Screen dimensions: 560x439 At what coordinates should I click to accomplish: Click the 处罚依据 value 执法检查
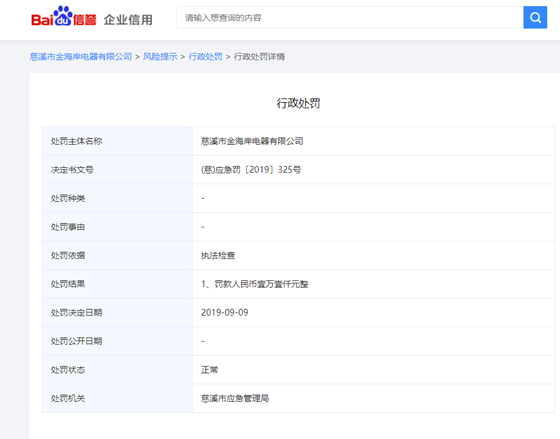tap(218, 255)
